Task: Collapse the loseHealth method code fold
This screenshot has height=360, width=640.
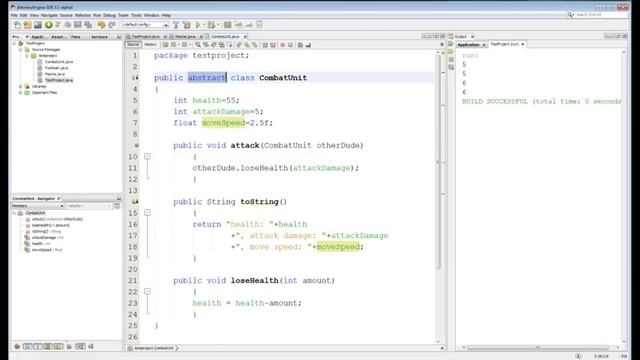Action: (x=147, y=291)
